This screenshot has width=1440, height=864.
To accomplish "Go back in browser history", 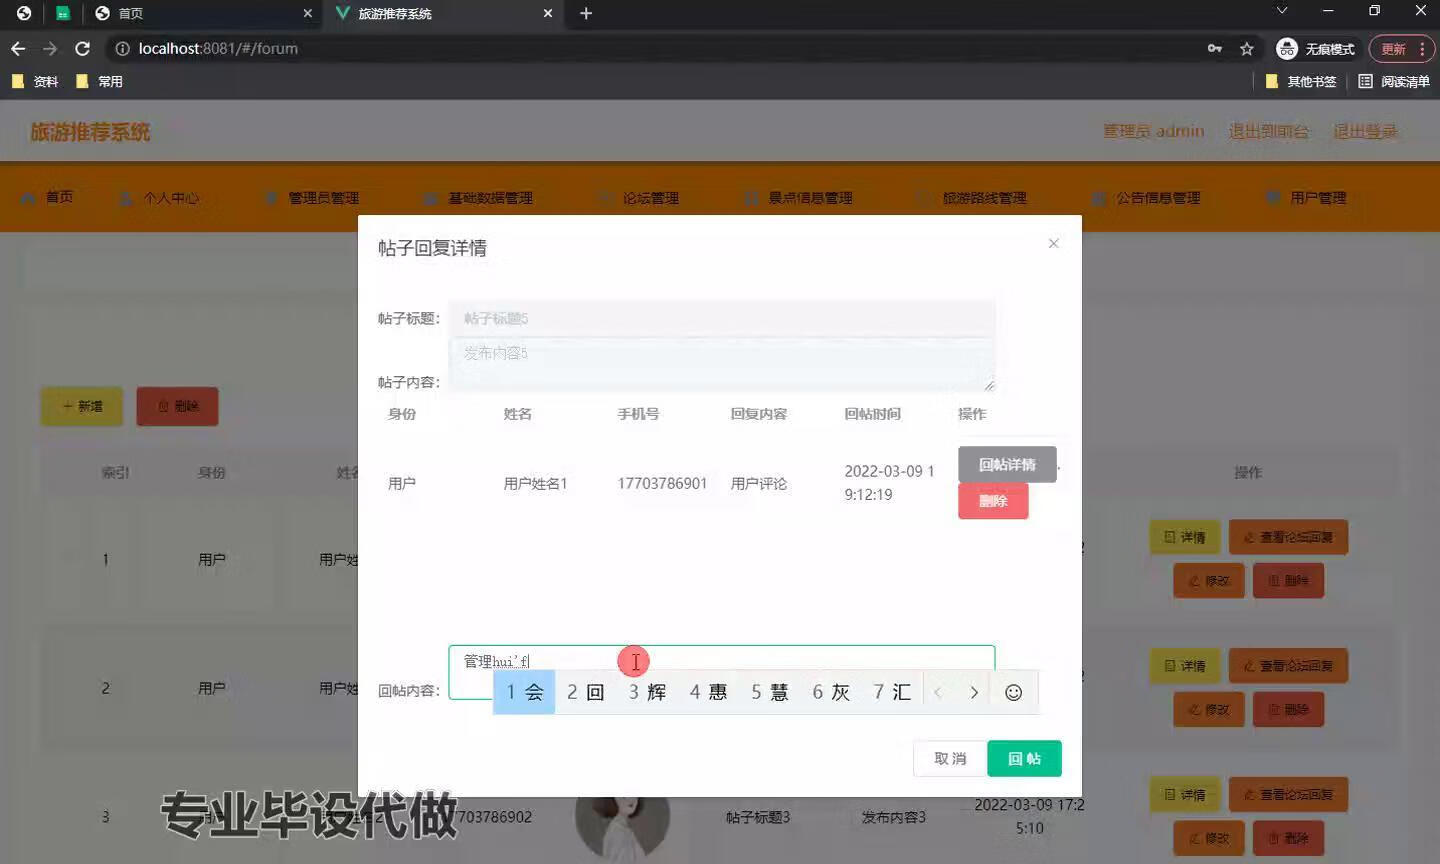I will [18, 48].
